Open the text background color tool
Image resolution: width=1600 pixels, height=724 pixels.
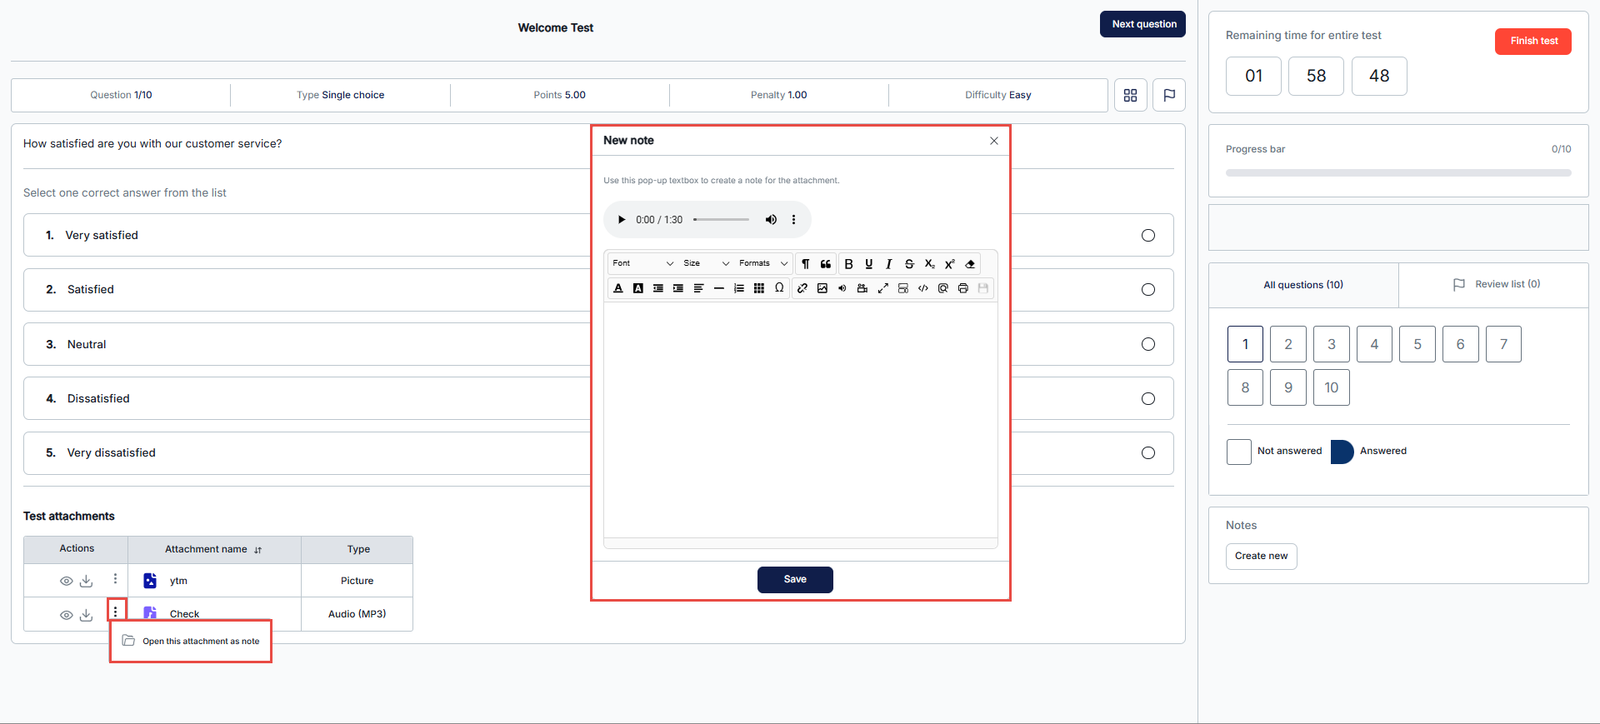638,288
